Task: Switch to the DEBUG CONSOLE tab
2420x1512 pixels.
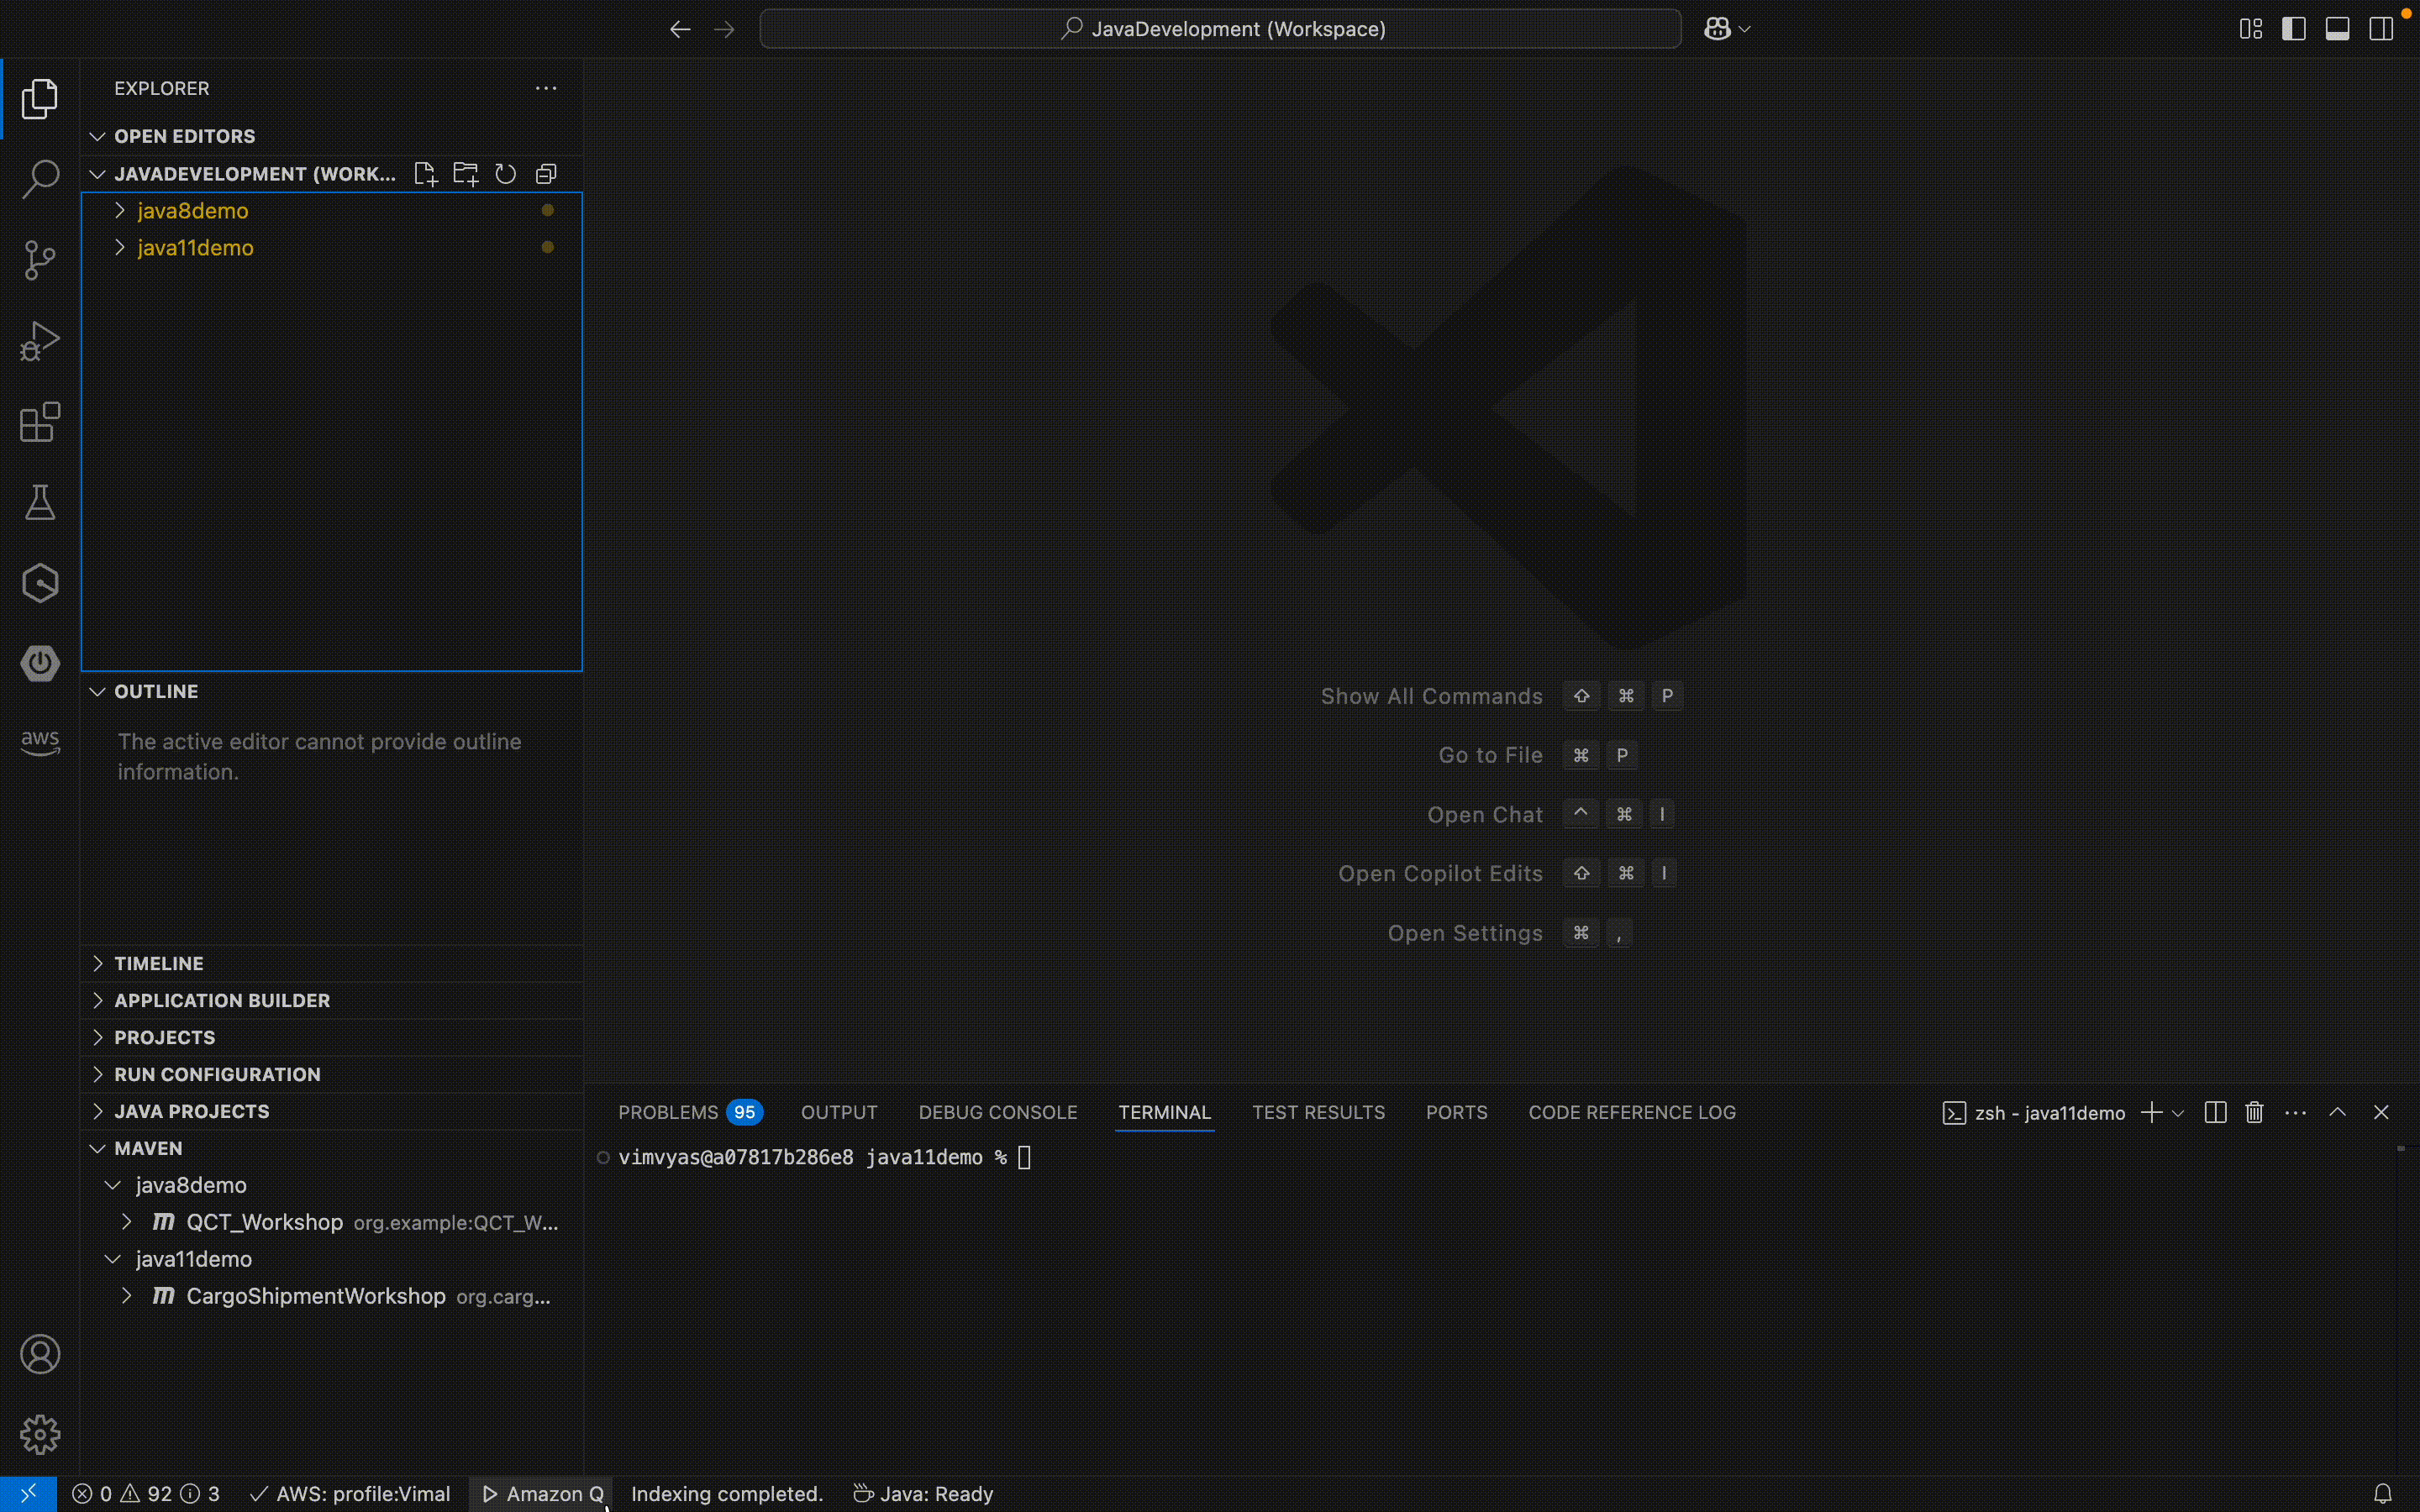Action: [x=997, y=1112]
